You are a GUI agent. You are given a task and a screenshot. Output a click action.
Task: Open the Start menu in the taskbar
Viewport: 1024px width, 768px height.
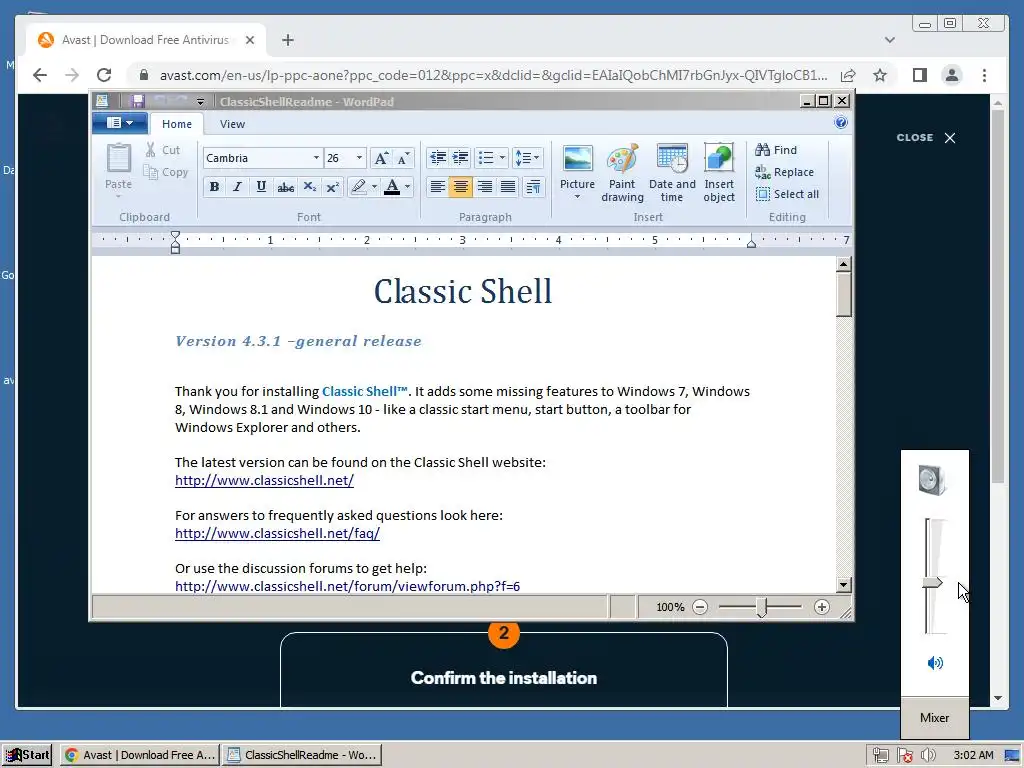pyautogui.click(x=27, y=755)
